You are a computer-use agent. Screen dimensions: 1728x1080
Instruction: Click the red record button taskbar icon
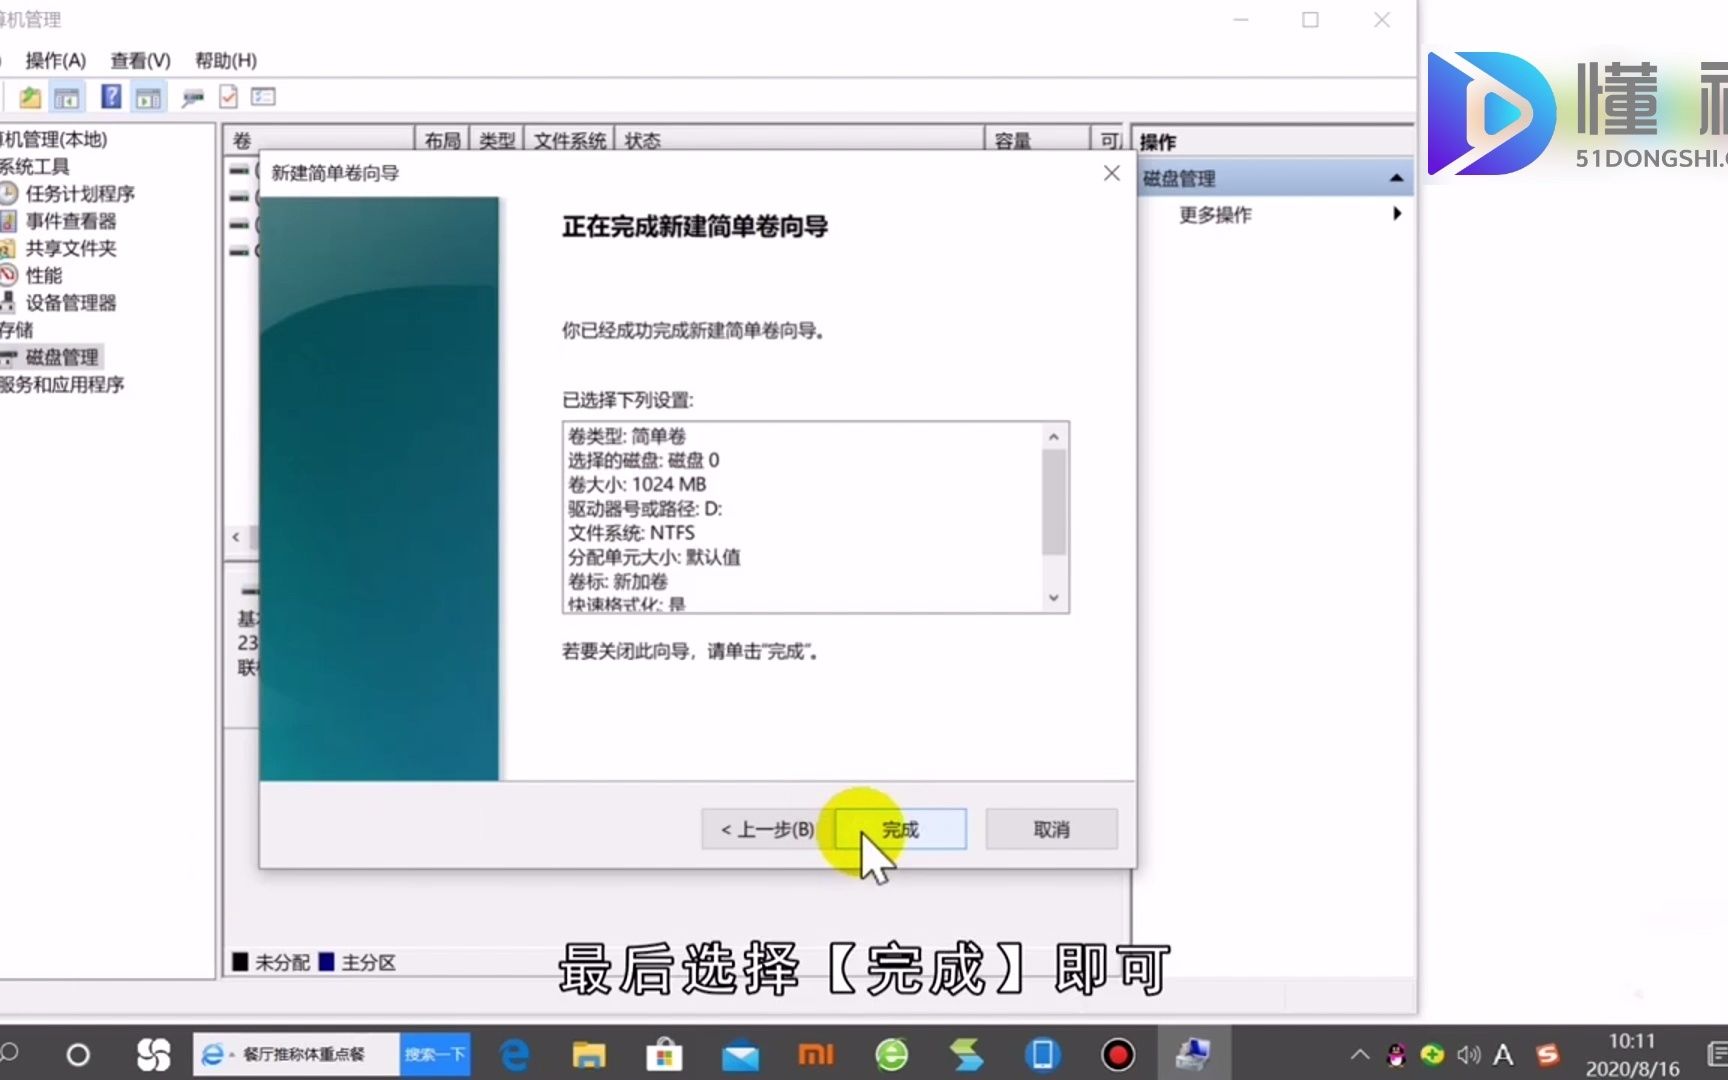click(x=1118, y=1054)
